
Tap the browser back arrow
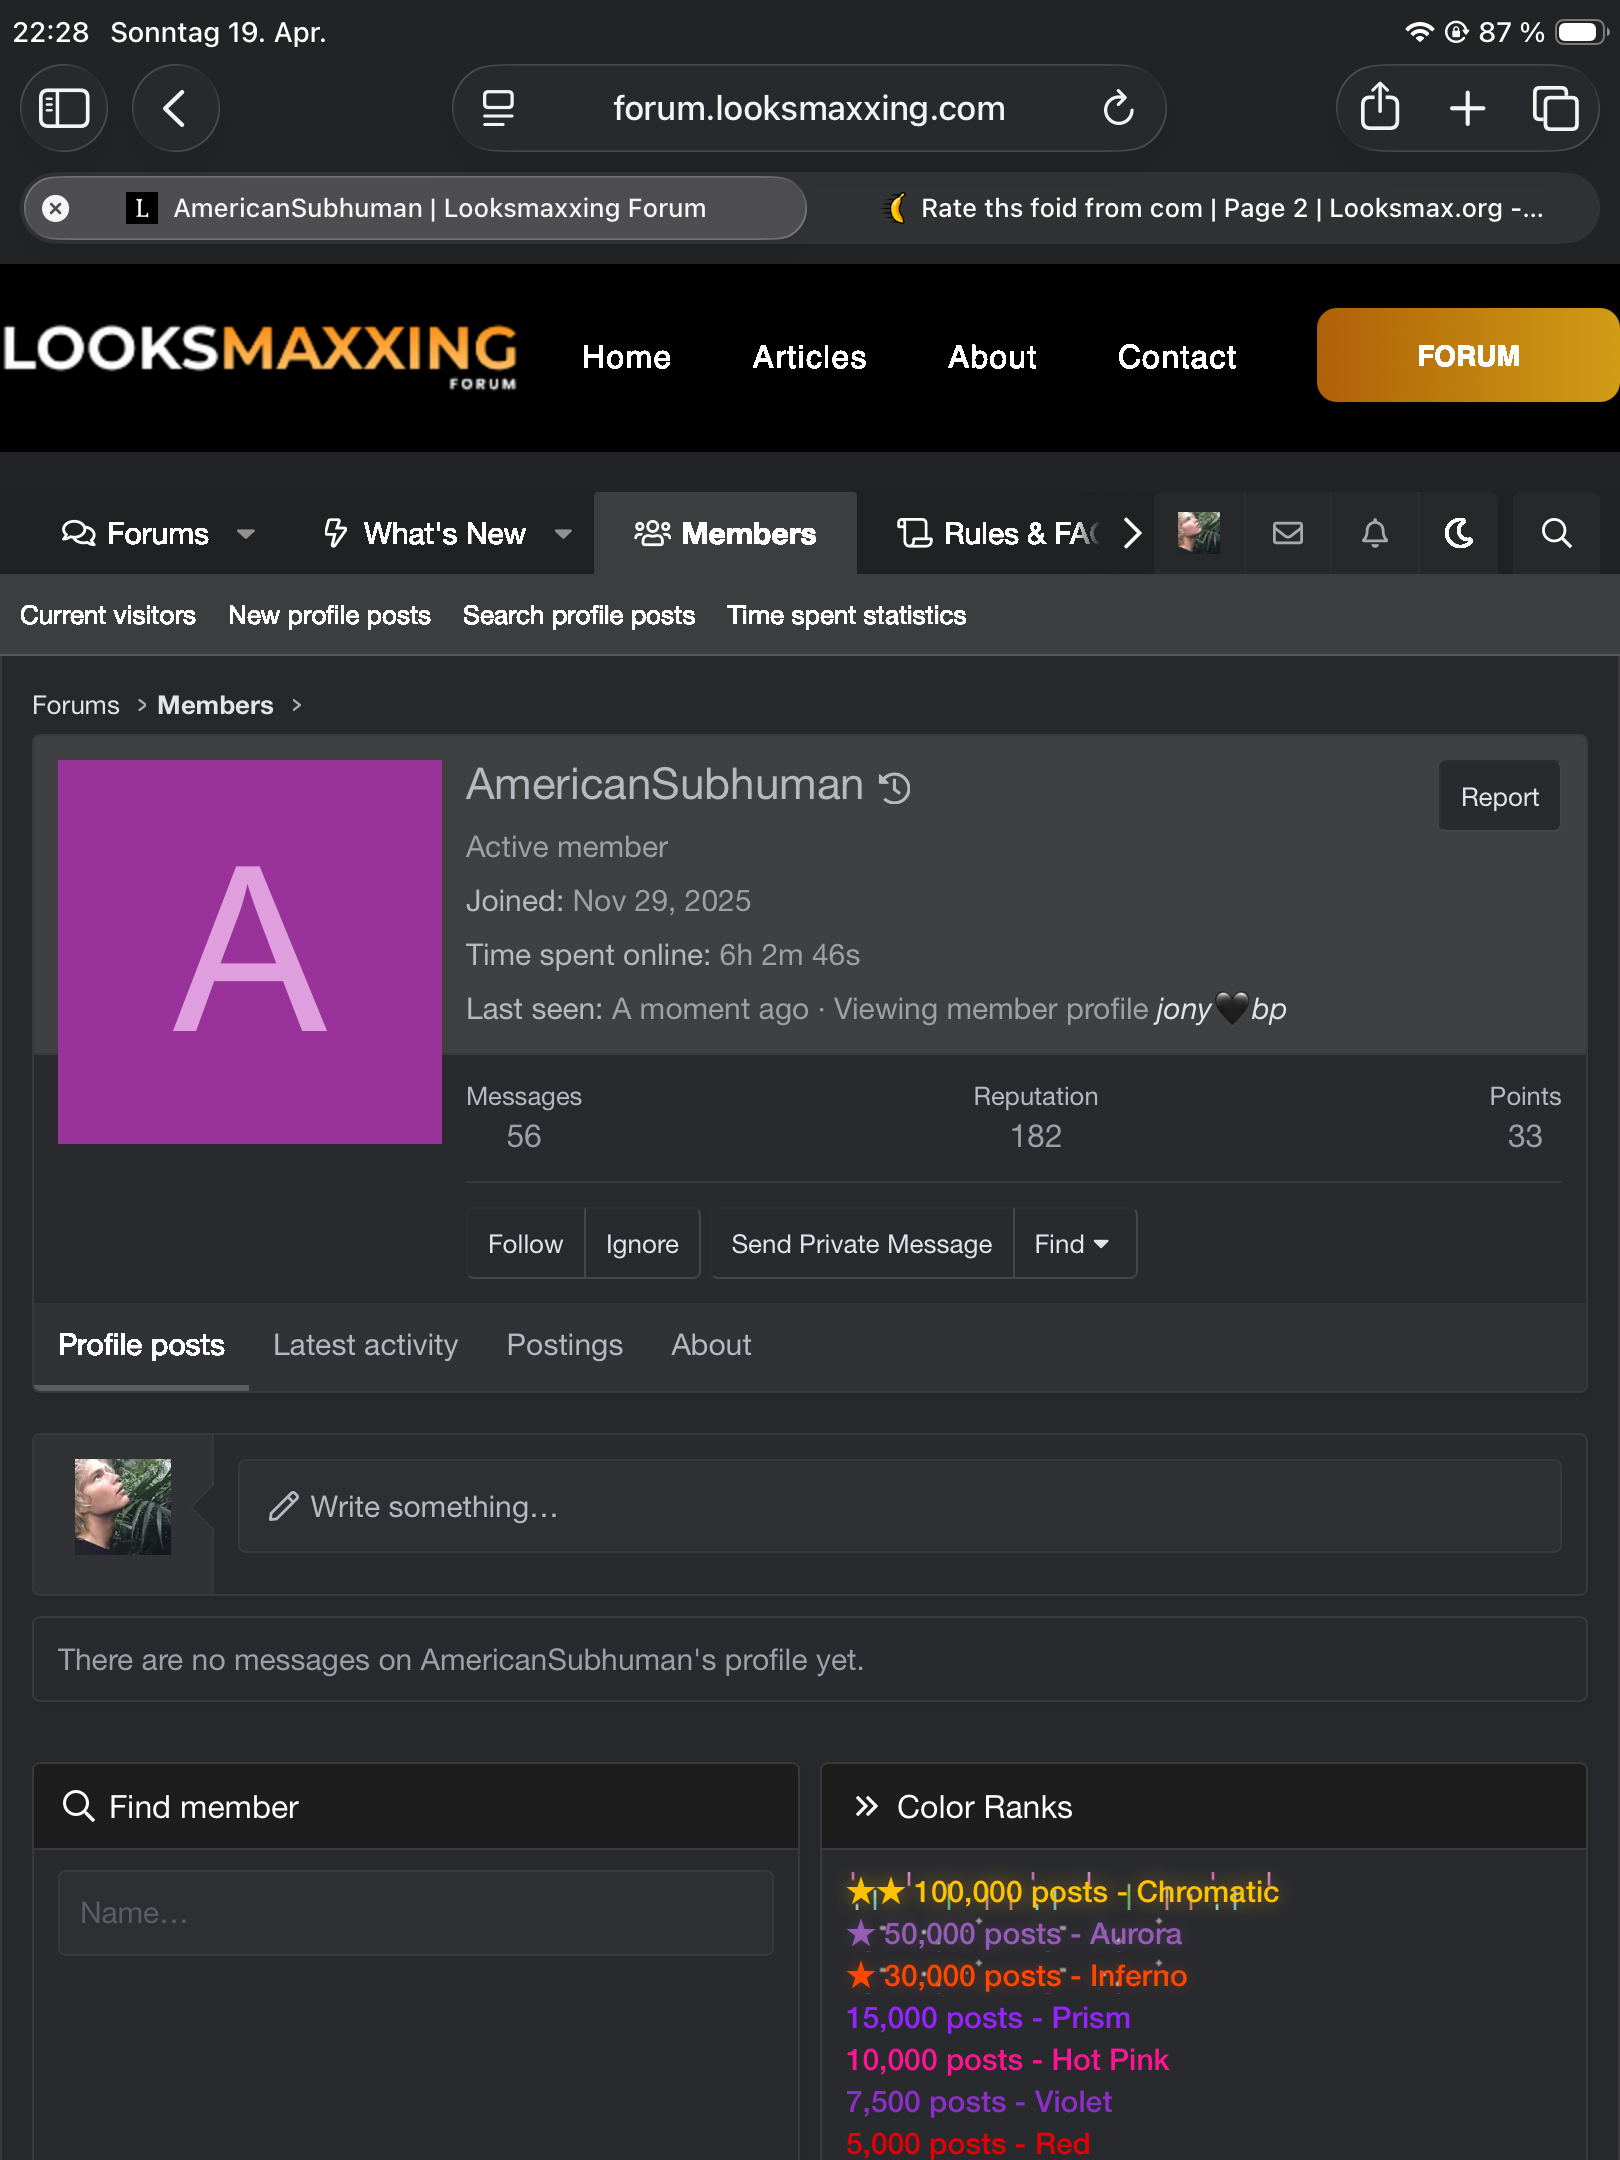pos(175,108)
